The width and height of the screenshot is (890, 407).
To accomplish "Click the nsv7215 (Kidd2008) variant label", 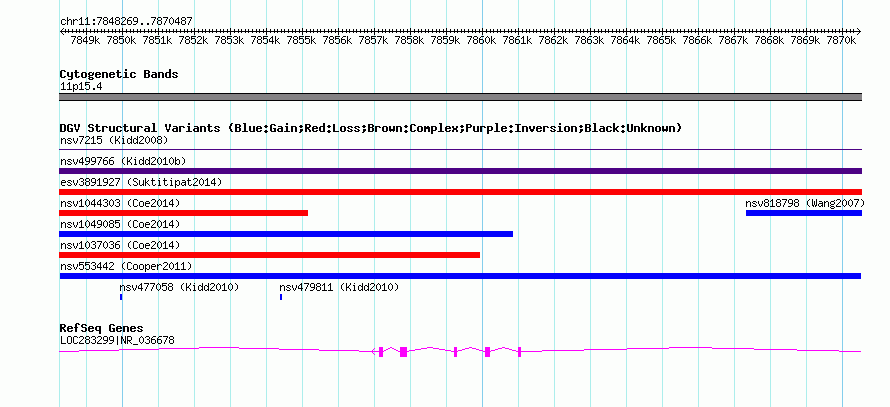I will tap(114, 140).
